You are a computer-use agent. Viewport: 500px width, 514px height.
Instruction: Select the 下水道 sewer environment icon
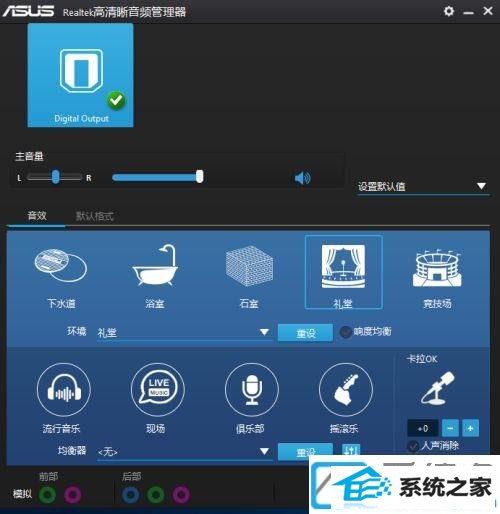pos(61,266)
